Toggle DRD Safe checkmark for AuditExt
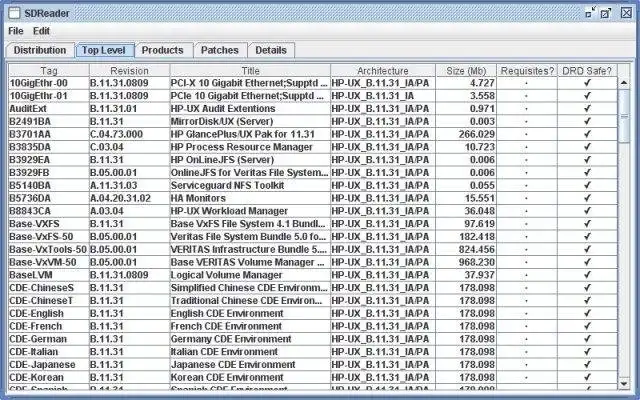The image size is (640, 400). click(587, 109)
